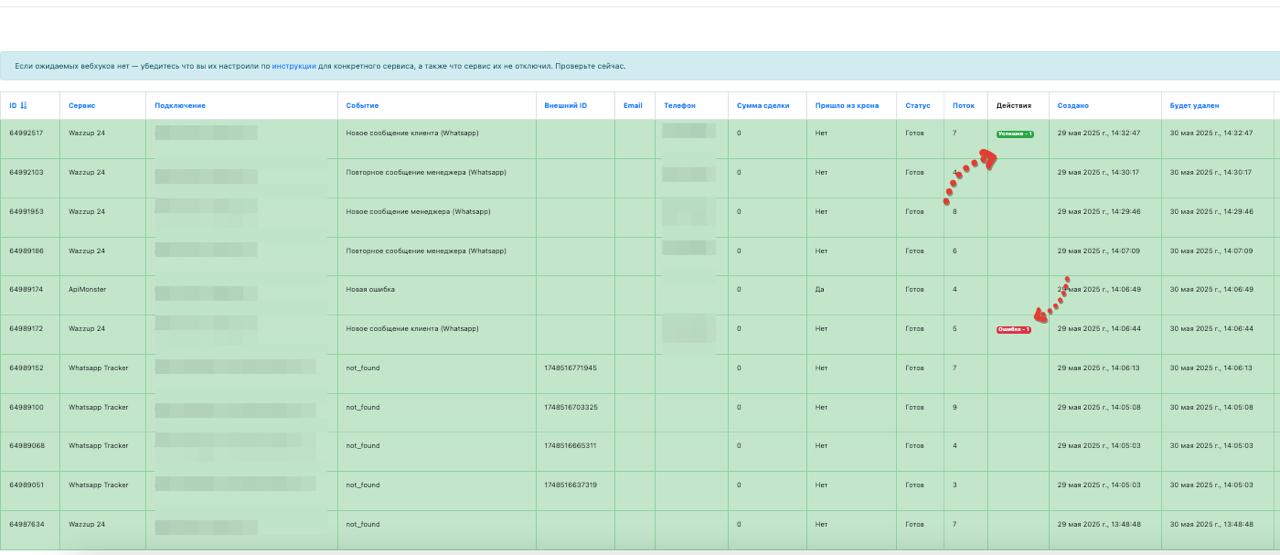Click external ID 1748516637319
1280x555 pixels.
coord(570,485)
